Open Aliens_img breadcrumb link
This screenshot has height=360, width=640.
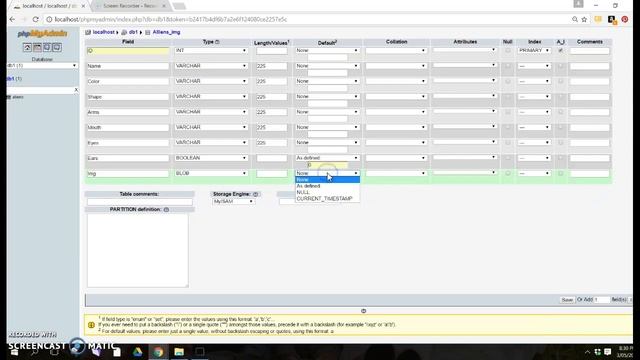click(166, 32)
